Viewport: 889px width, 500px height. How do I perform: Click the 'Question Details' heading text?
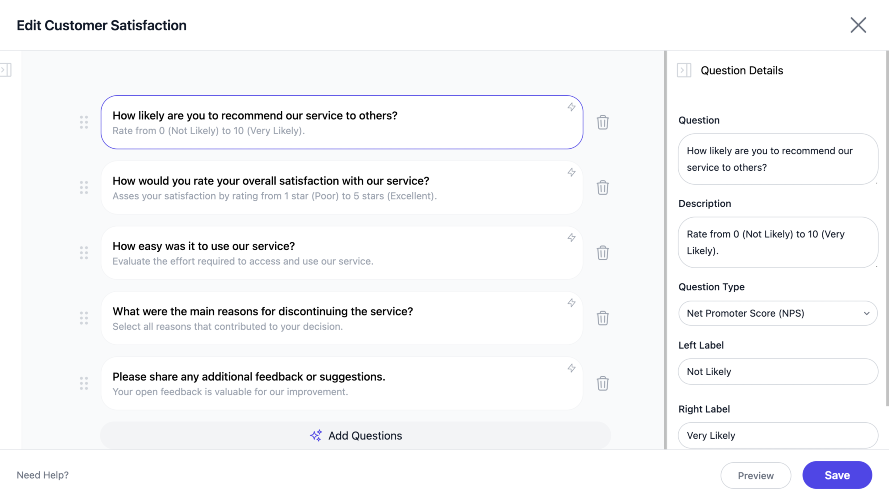(742, 70)
